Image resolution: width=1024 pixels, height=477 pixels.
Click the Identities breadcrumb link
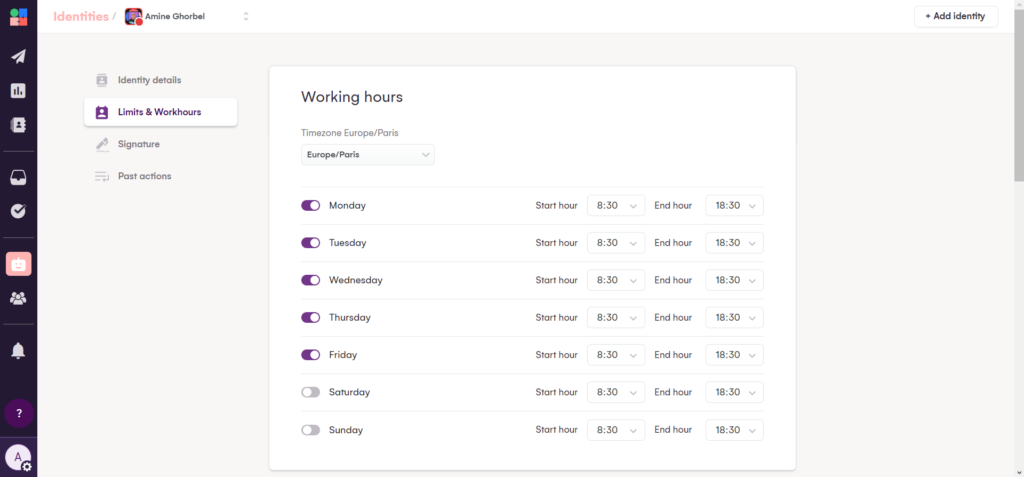tap(80, 16)
